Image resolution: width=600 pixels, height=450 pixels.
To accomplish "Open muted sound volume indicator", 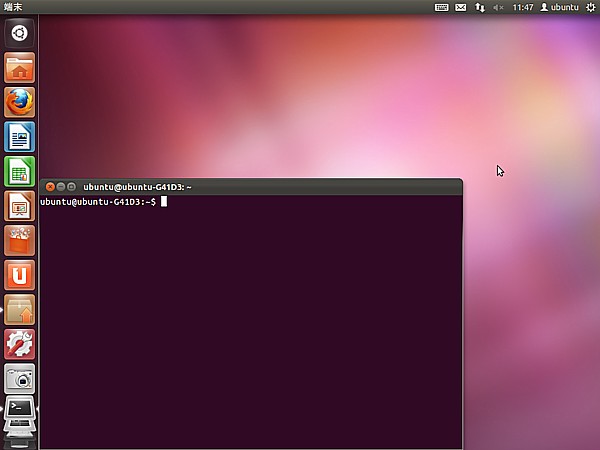I will coord(498,7).
